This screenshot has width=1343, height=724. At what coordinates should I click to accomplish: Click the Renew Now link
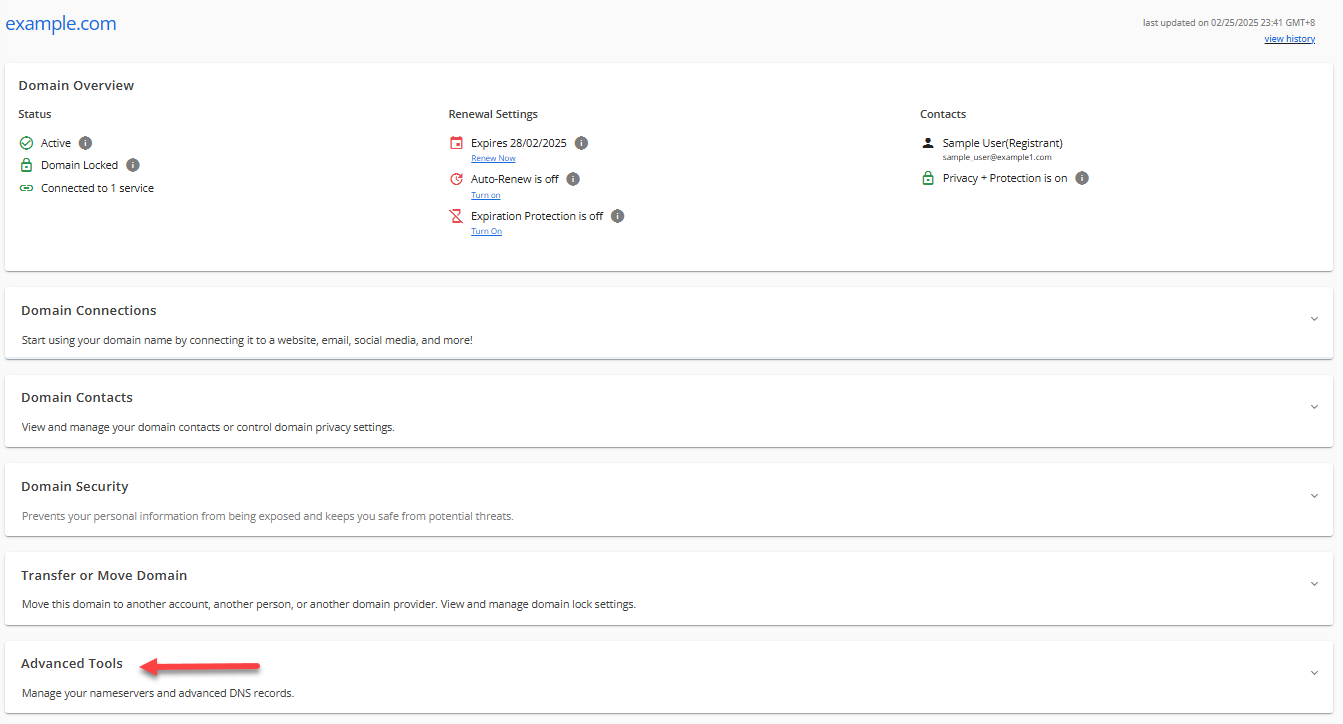pyautogui.click(x=493, y=158)
